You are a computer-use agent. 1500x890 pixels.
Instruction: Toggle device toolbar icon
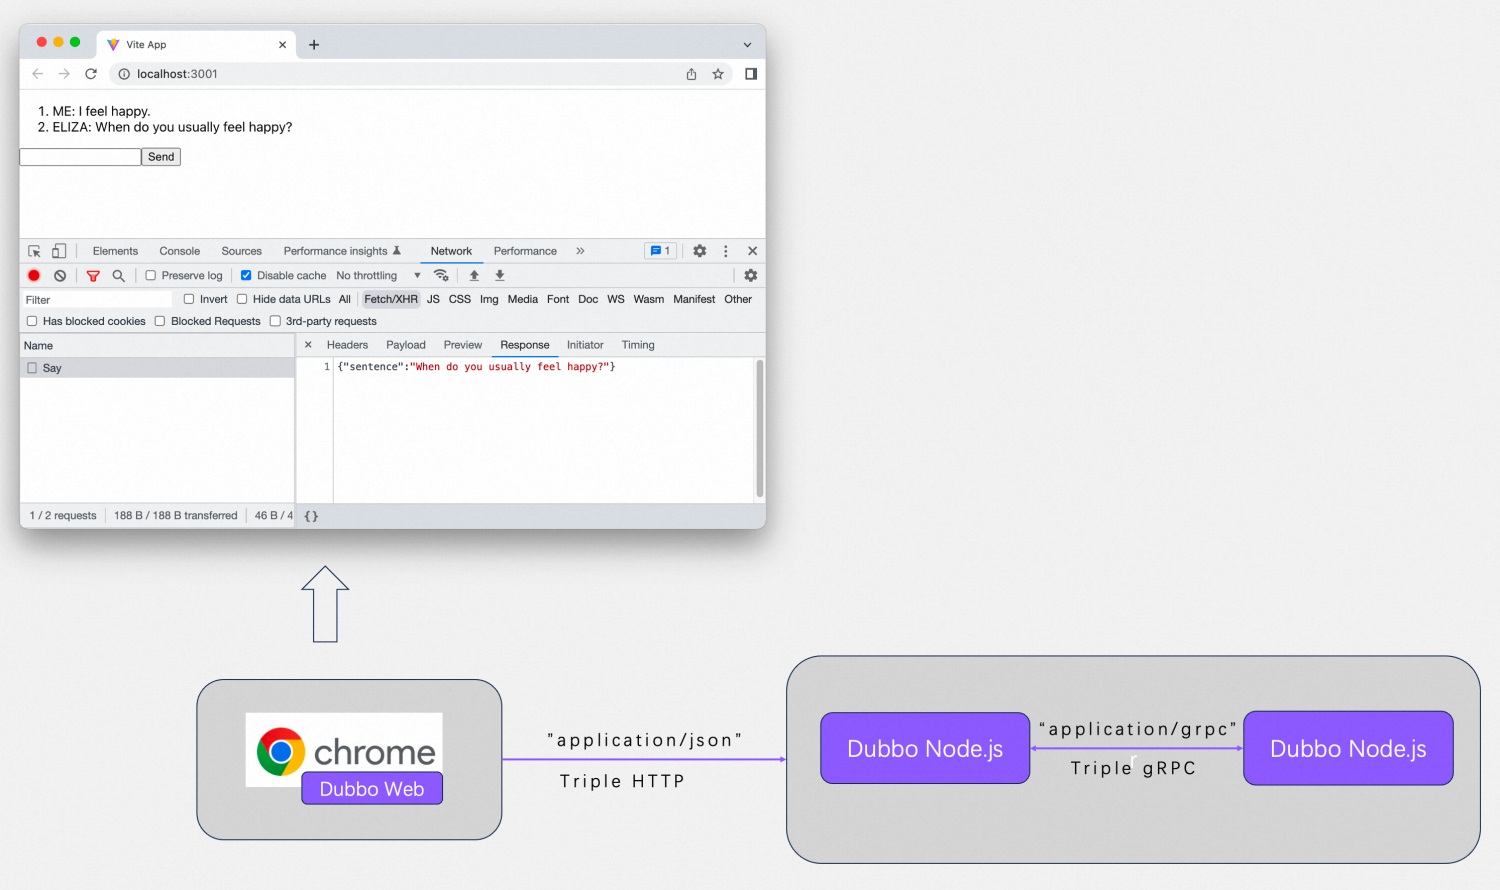pos(59,251)
